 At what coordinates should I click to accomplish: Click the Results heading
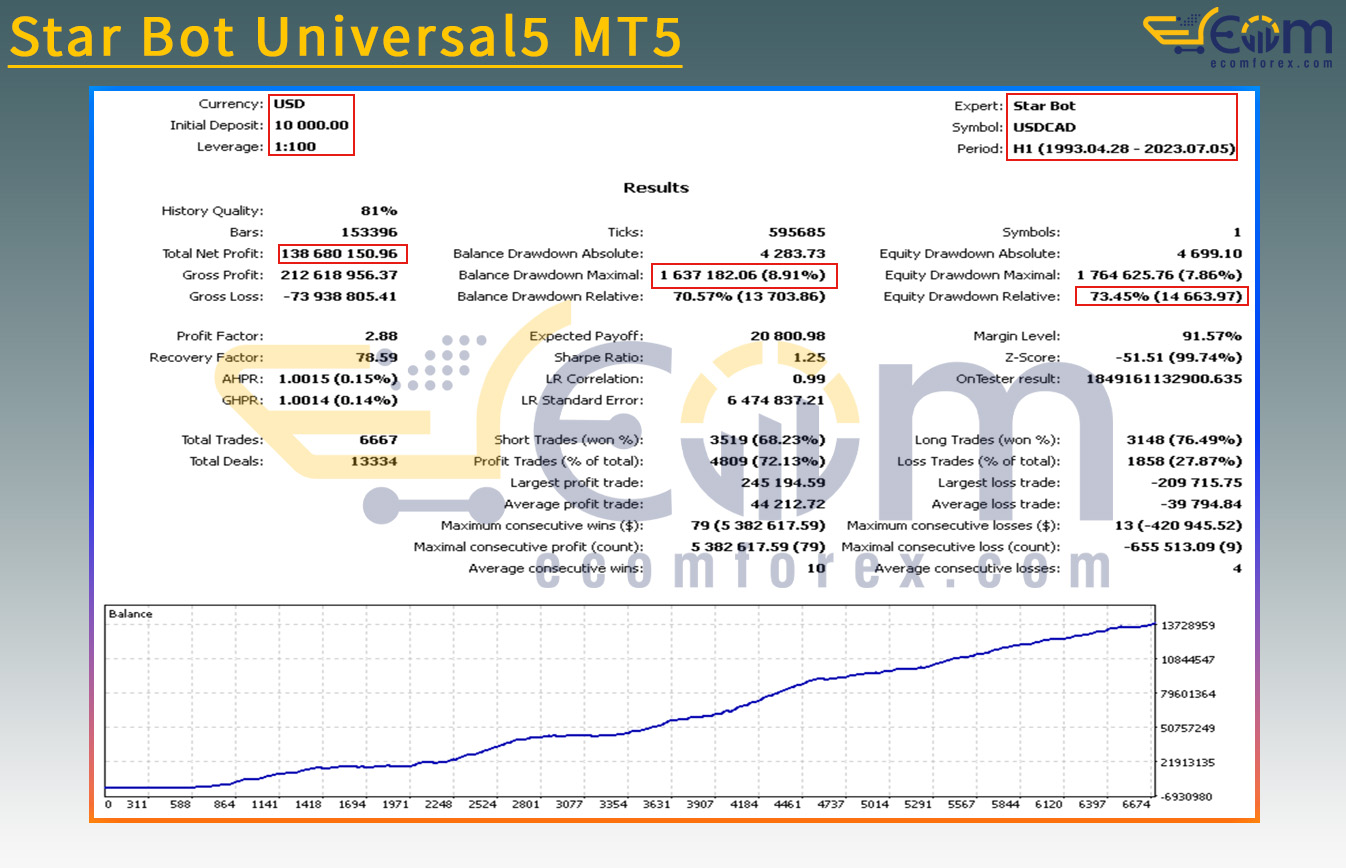656,188
